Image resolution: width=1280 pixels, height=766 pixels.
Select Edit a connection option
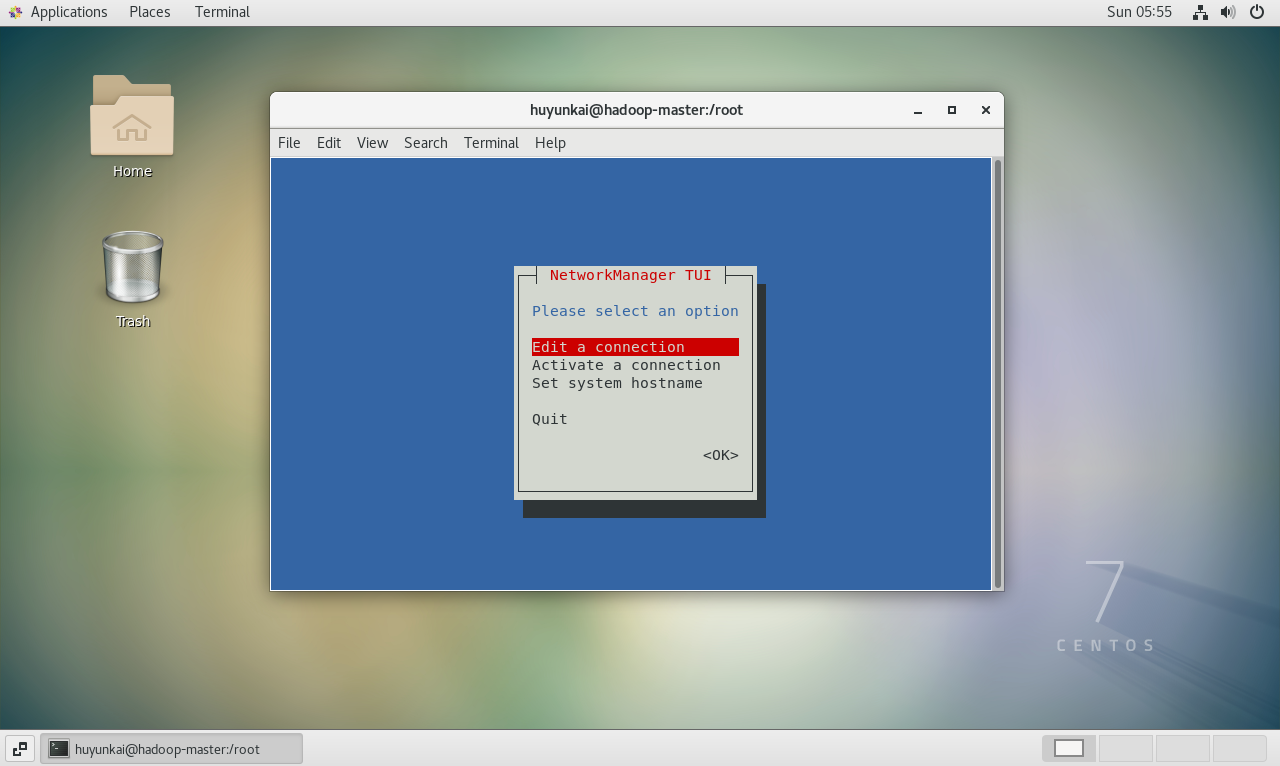point(635,347)
